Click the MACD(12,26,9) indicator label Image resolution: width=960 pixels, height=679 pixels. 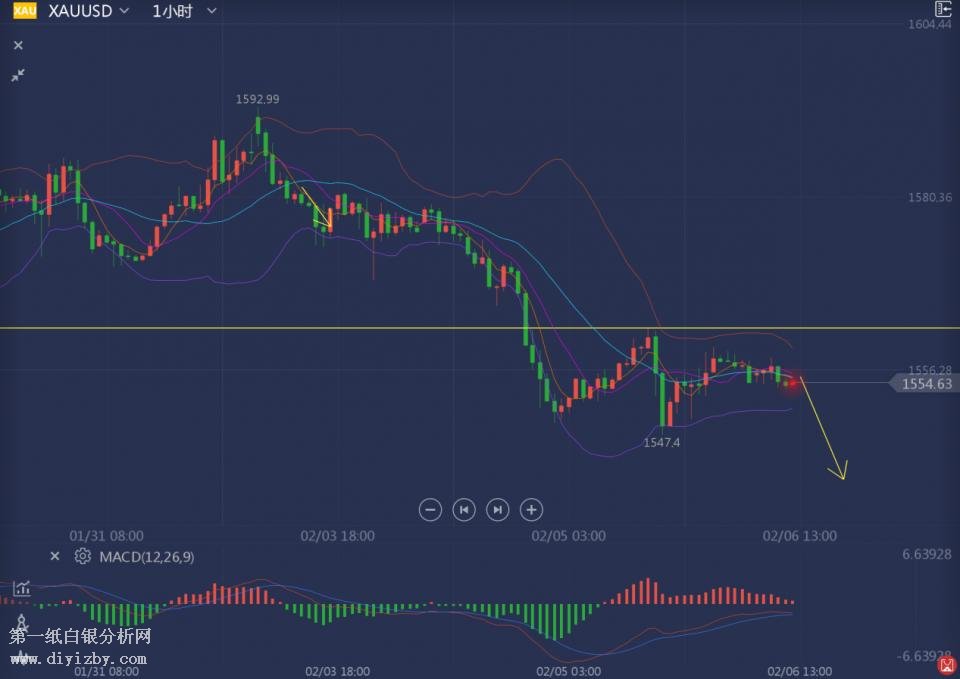point(146,556)
